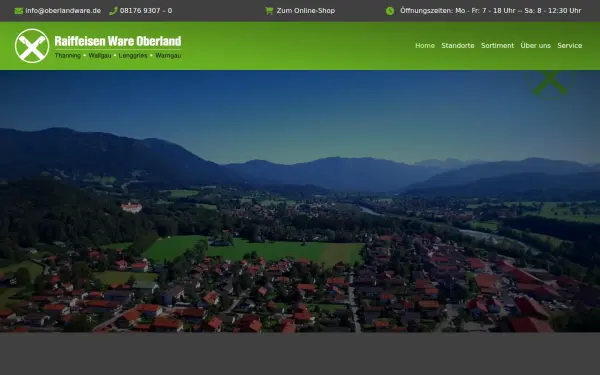Open the Zum Online-Shop link
This screenshot has width=600, height=375.
306,11
